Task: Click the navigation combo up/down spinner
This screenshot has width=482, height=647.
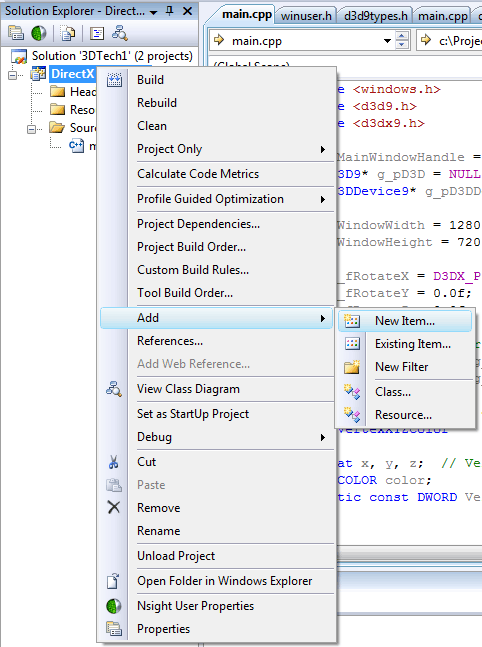Action: (x=402, y=40)
